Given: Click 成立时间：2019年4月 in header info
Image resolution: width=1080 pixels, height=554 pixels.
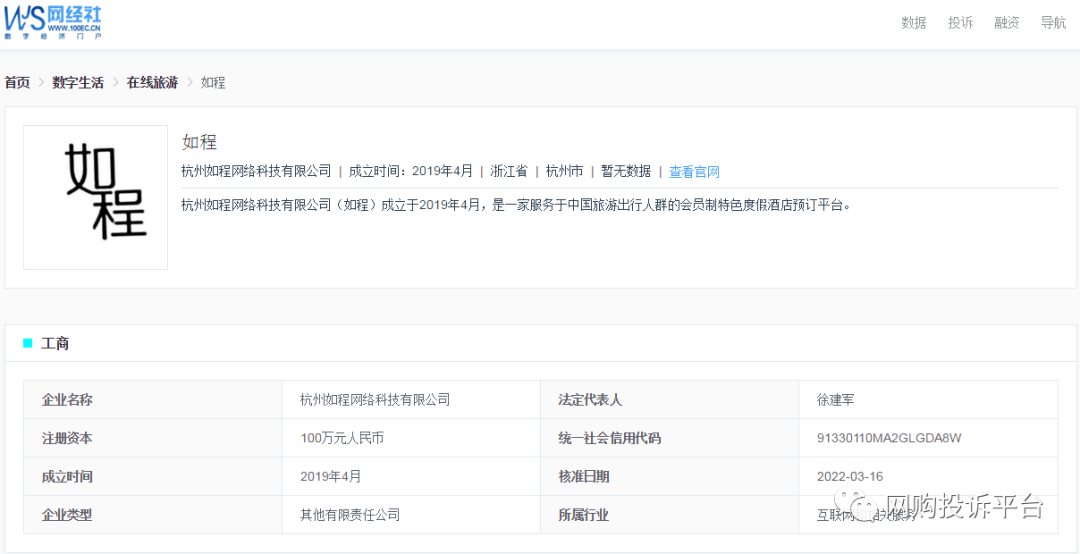Looking at the screenshot, I should tap(411, 172).
